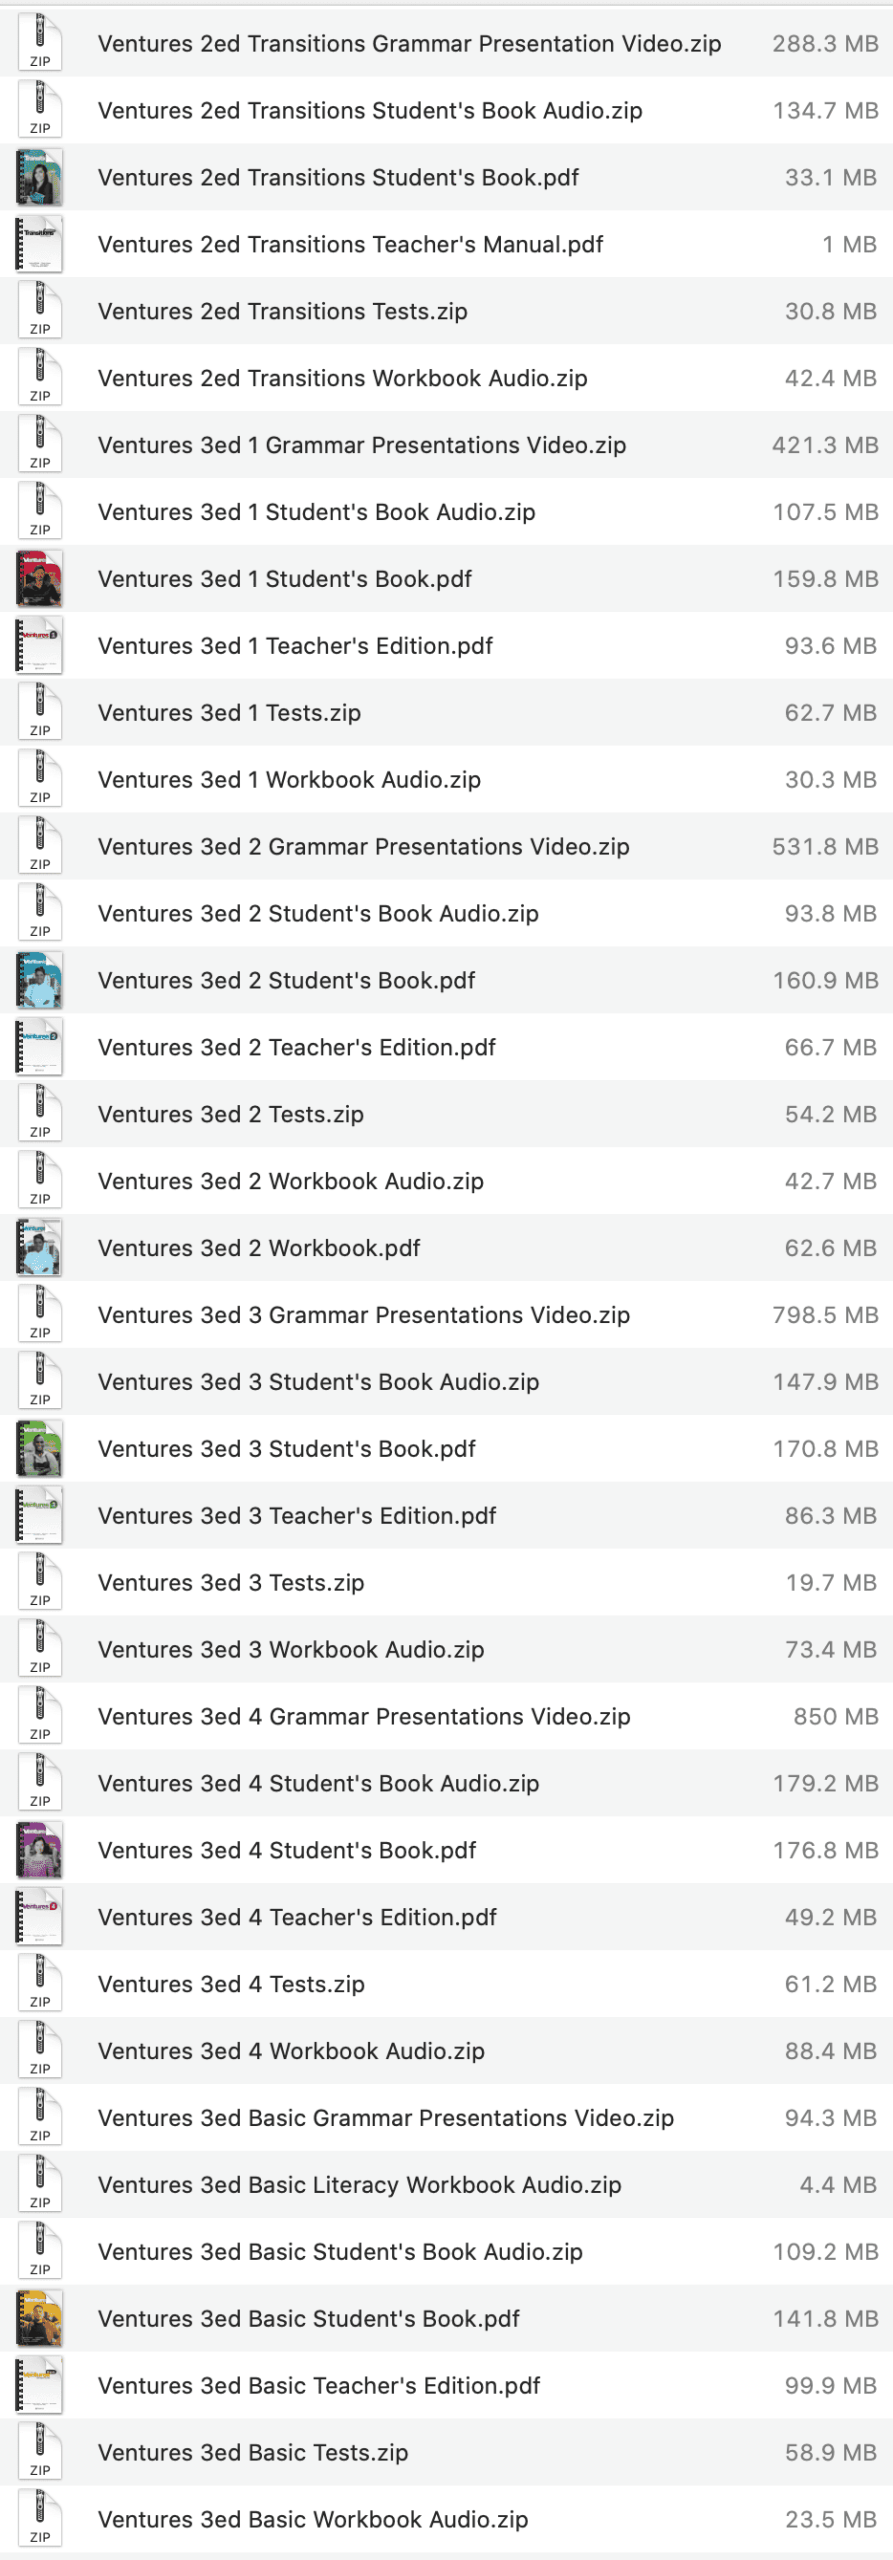The height and width of the screenshot is (2560, 893).
Task: Click ZIP icon for 2ed Transitions Workbook Audio
Action: [40, 379]
